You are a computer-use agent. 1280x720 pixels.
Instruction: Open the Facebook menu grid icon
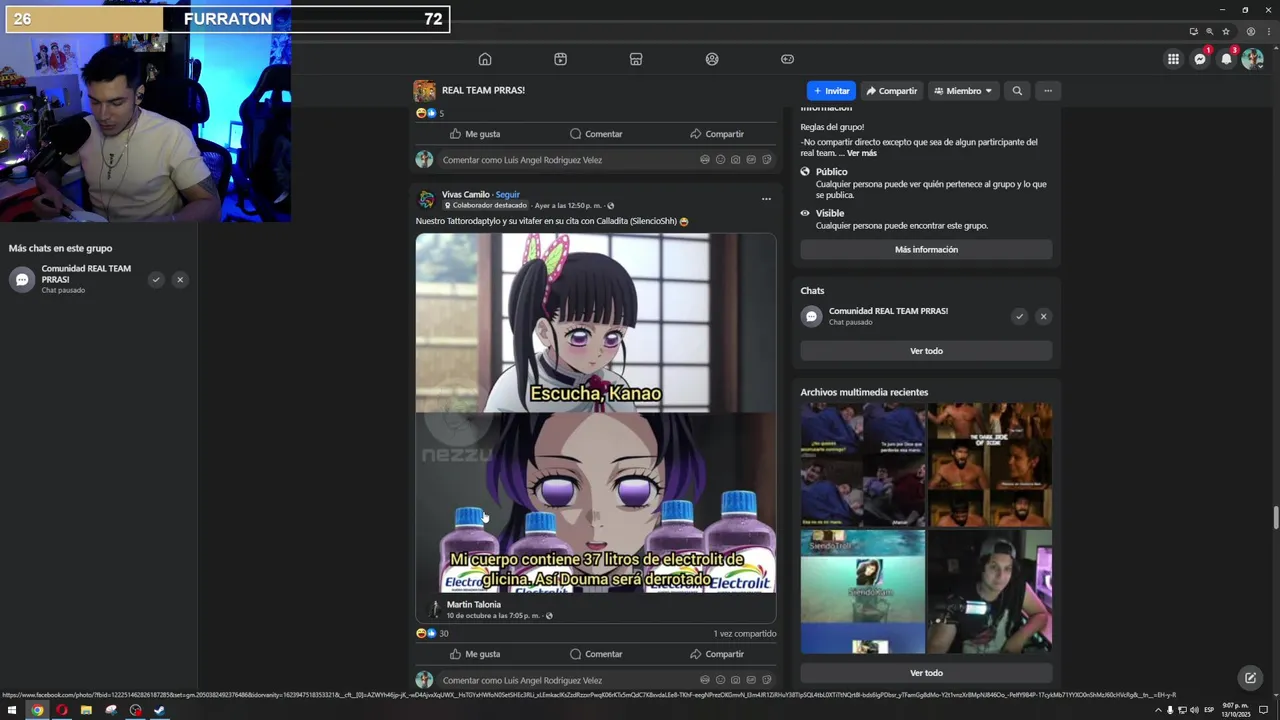pyautogui.click(x=1173, y=59)
